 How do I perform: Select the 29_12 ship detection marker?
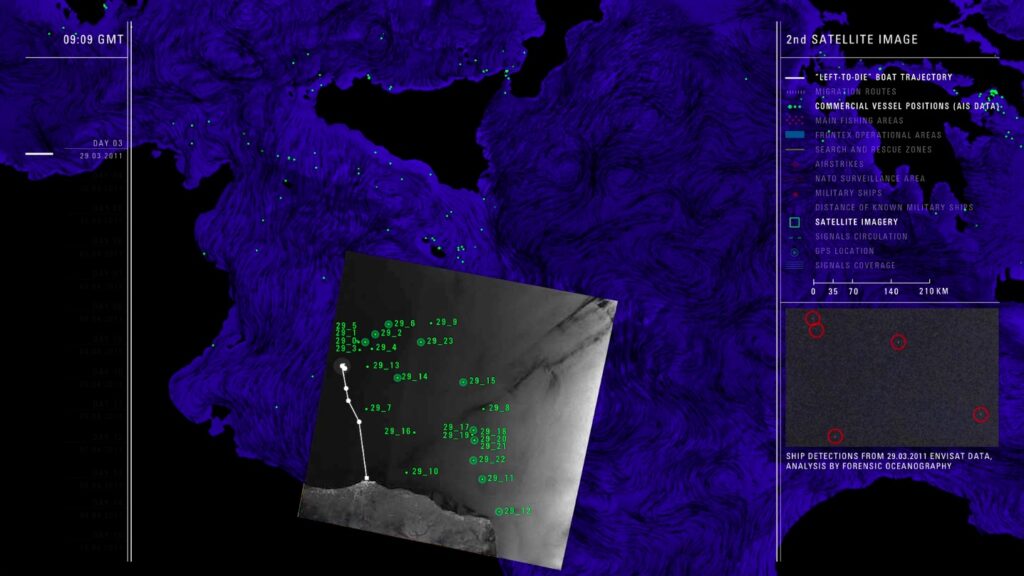tap(498, 512)
